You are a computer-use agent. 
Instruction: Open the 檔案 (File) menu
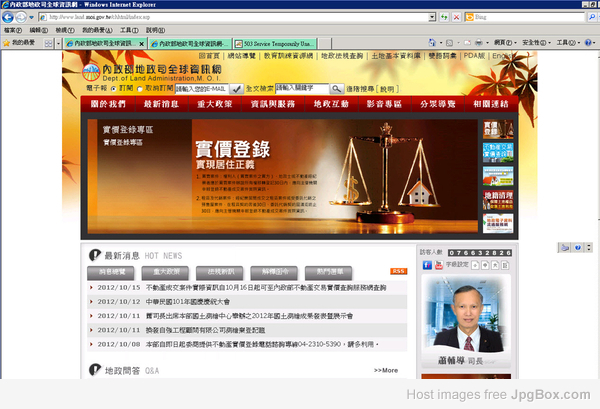pyautogui.click(x=13, y=30)
